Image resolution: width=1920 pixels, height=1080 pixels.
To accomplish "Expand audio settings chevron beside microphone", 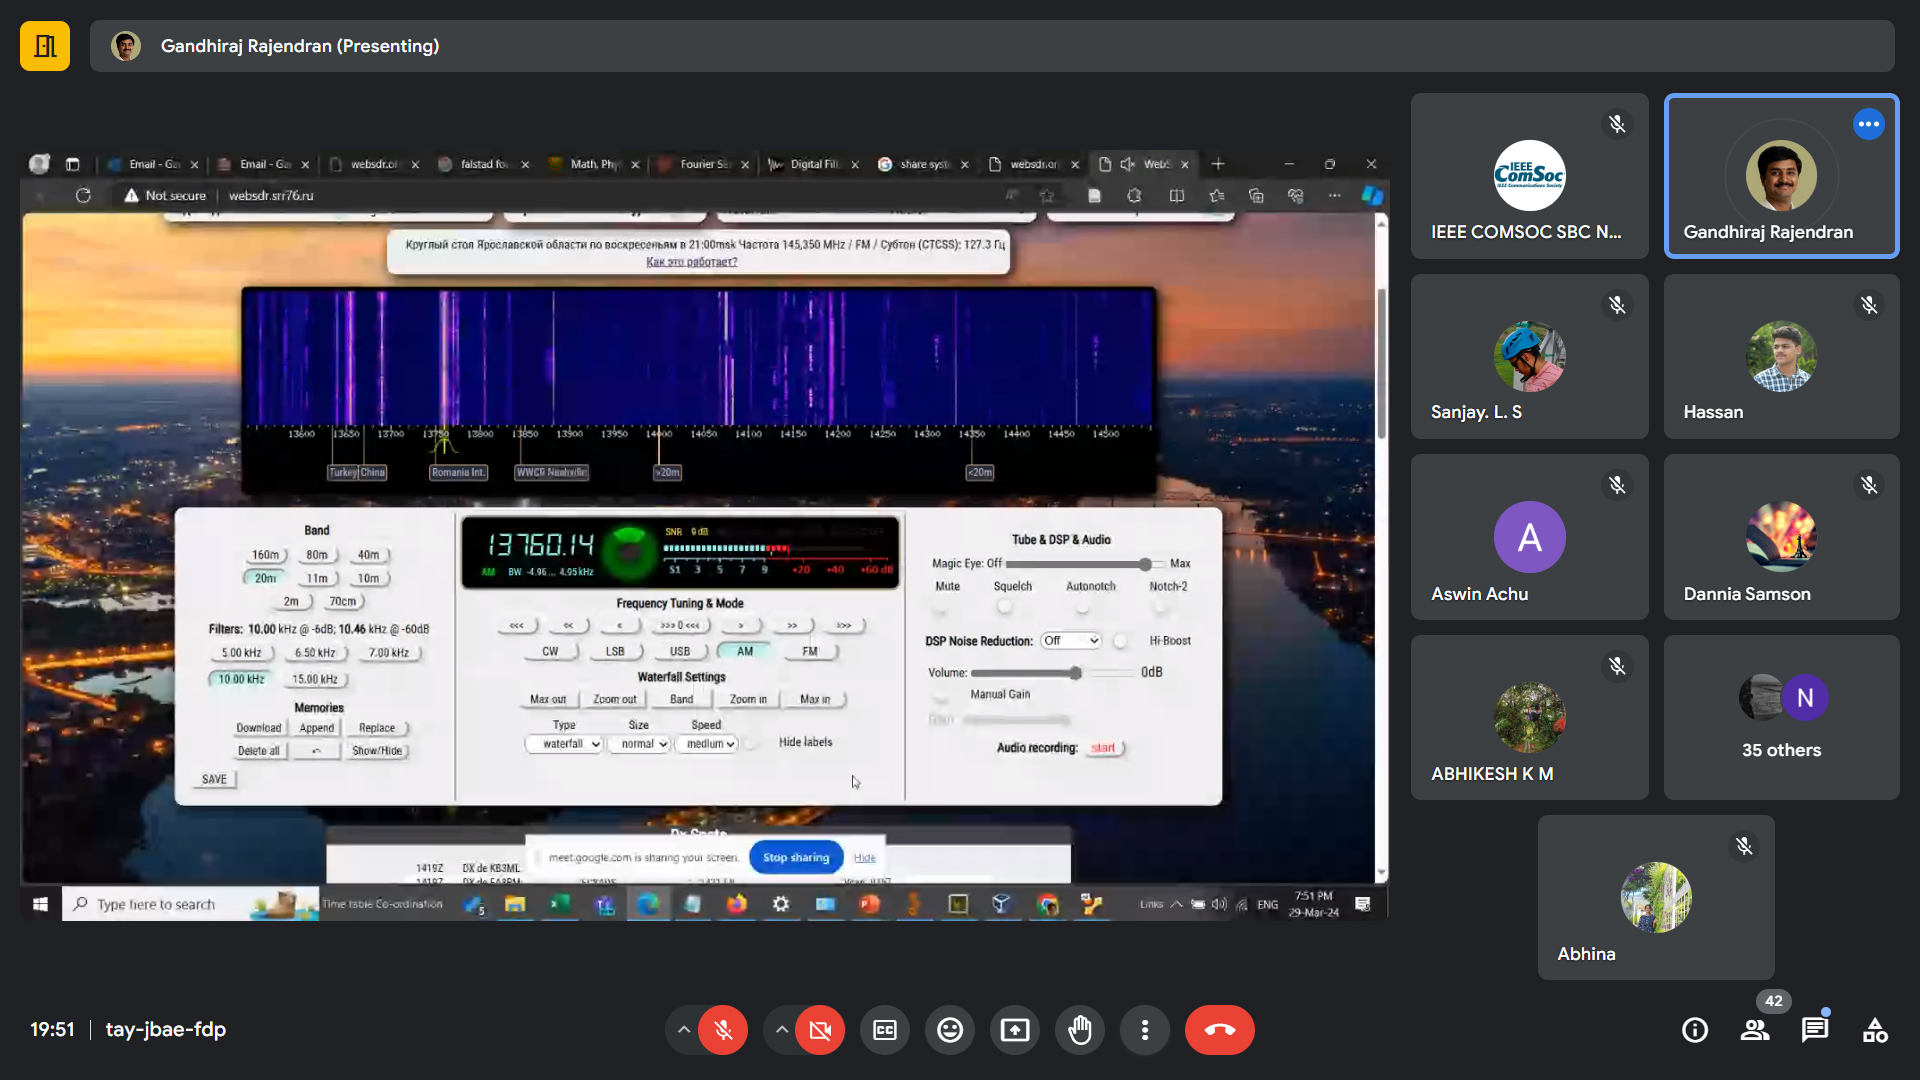I will (684, 1030).
